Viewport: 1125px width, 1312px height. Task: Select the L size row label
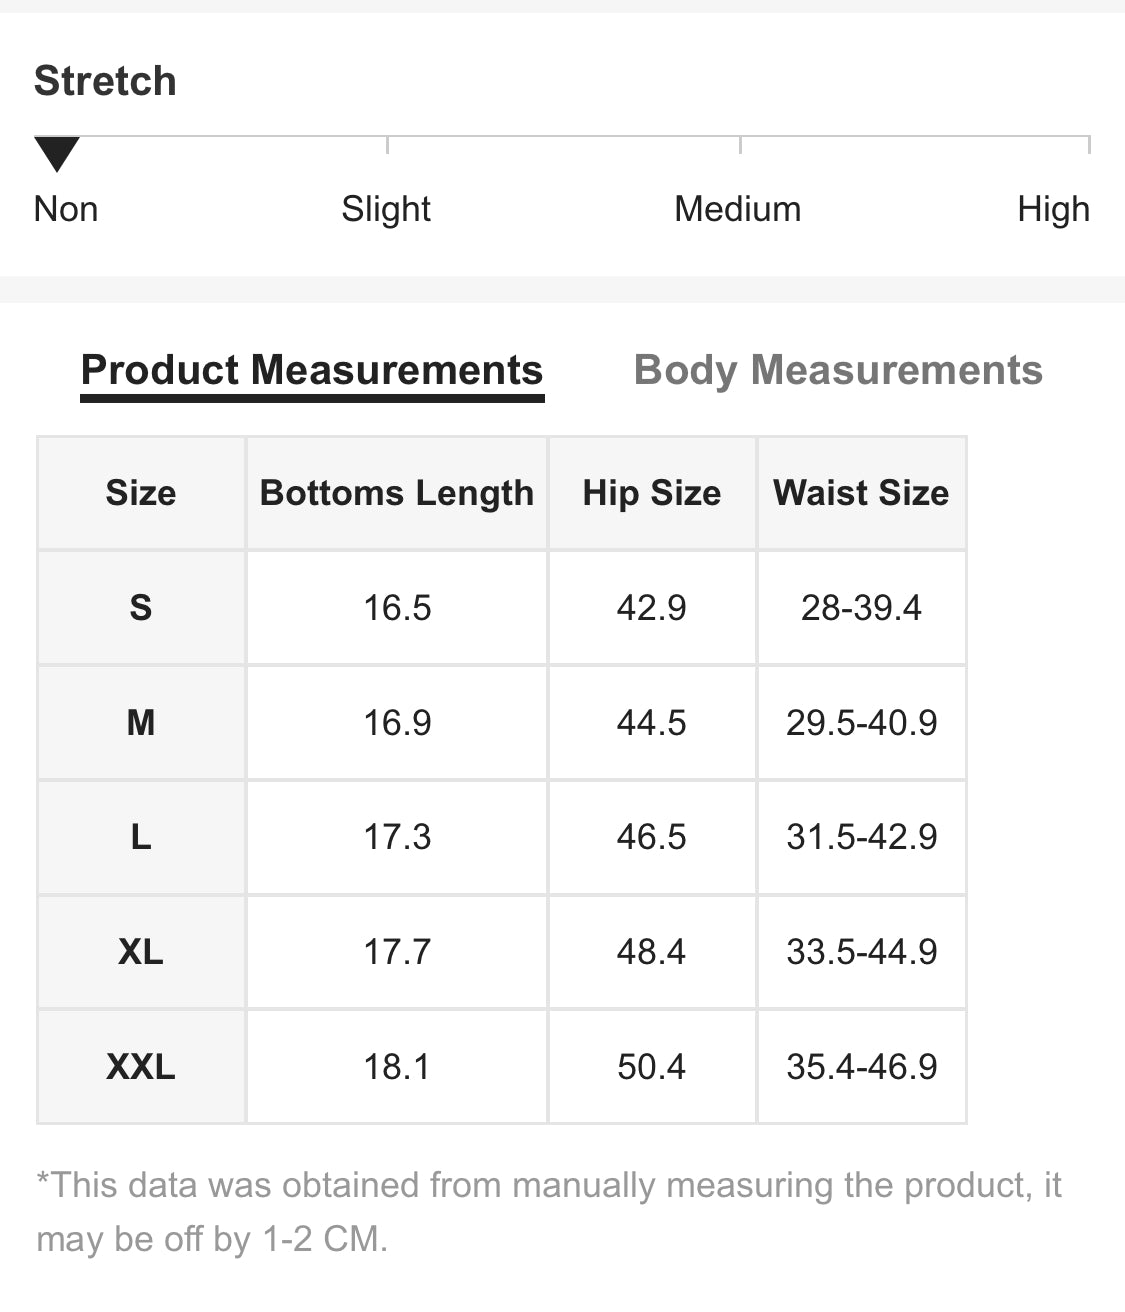[141, 837]
